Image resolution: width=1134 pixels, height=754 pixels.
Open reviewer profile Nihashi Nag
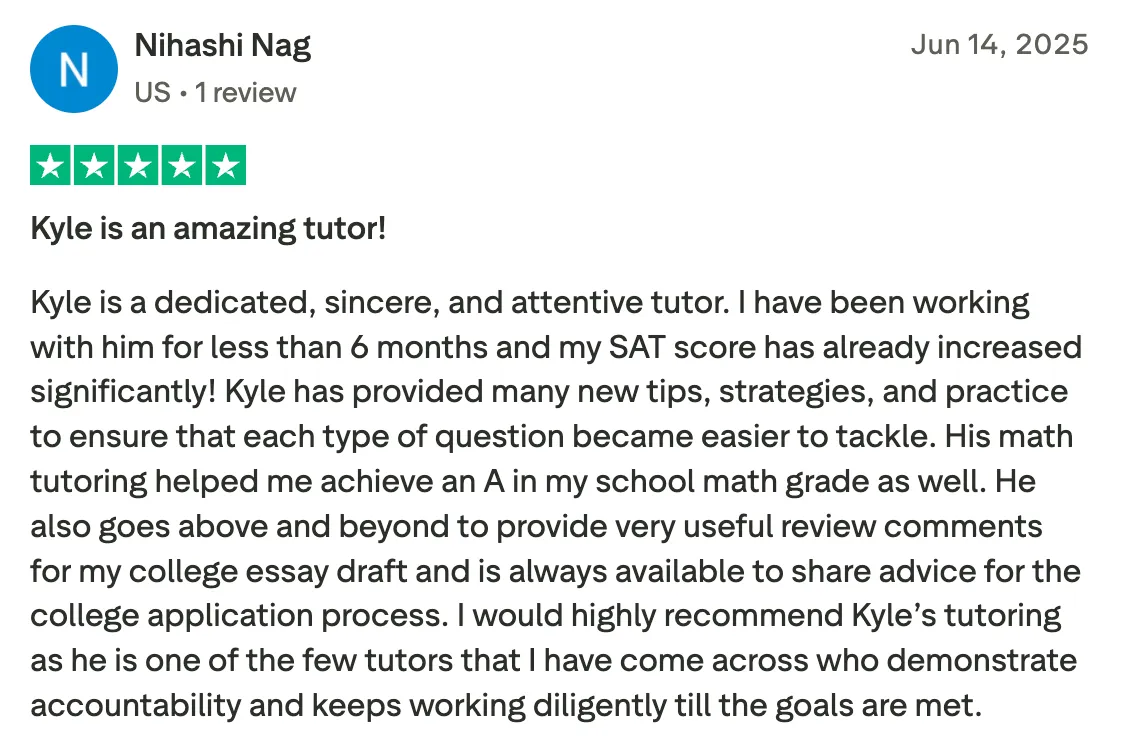click(x=223, y=46)
